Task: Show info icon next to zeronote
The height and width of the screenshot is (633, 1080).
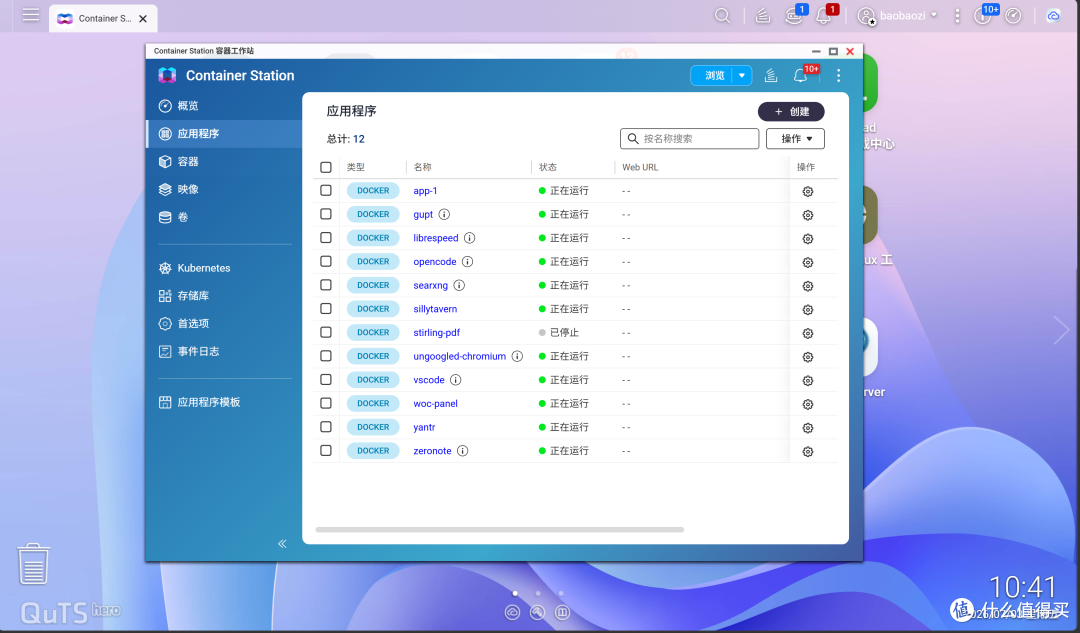Action: [x=462, y=450]
